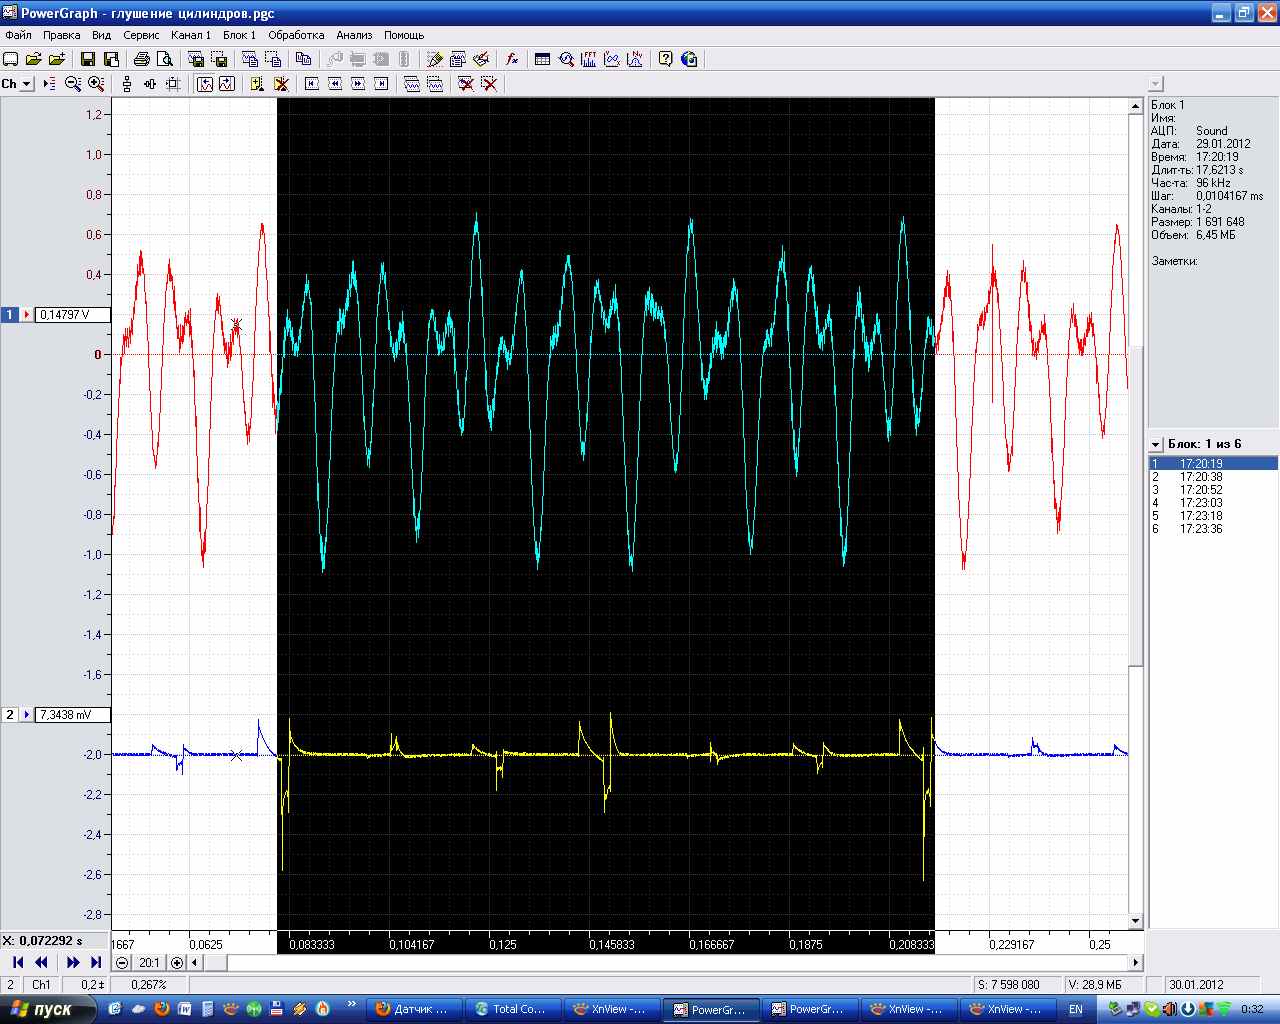Image resolution: width=1280 pixels, height=1024 pixels.
Task: Select block 2 at 17:20:38
Action: click(1213, 477)
